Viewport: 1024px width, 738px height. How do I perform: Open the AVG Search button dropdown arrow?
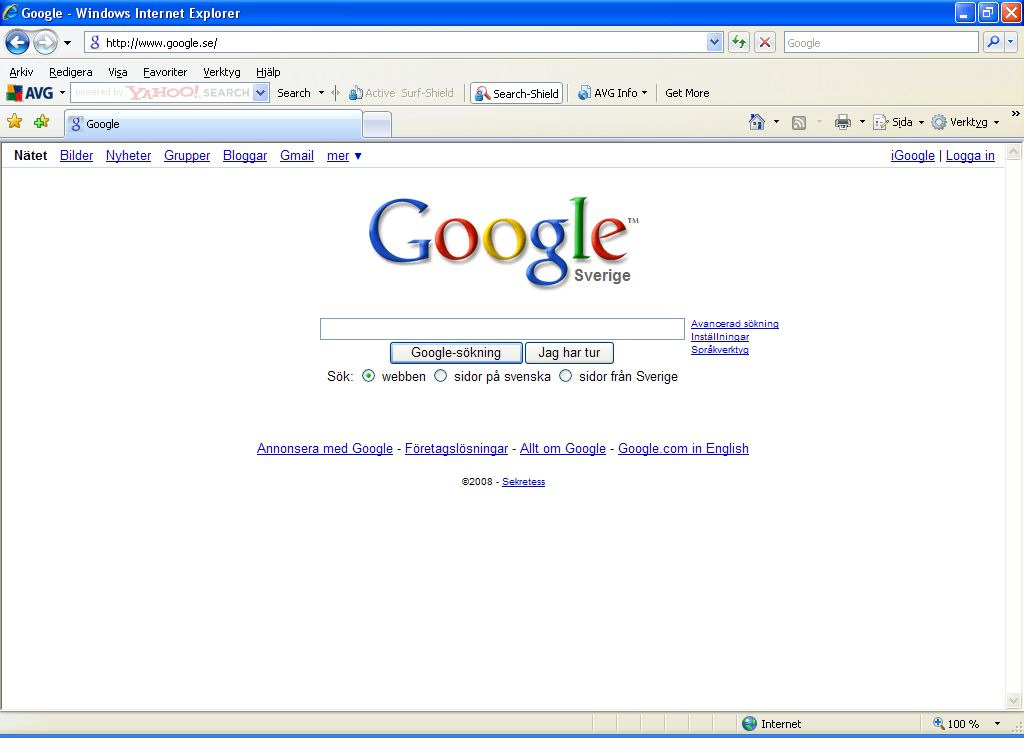point(321,93)
